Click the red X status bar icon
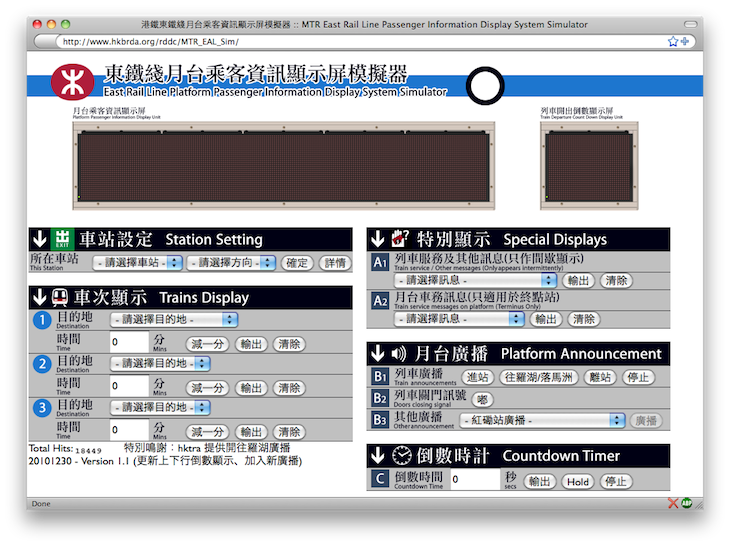 673,503
